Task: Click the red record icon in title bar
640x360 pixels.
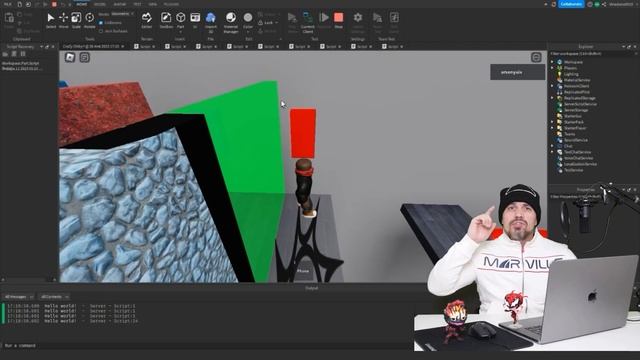Action: coord(54,4)
